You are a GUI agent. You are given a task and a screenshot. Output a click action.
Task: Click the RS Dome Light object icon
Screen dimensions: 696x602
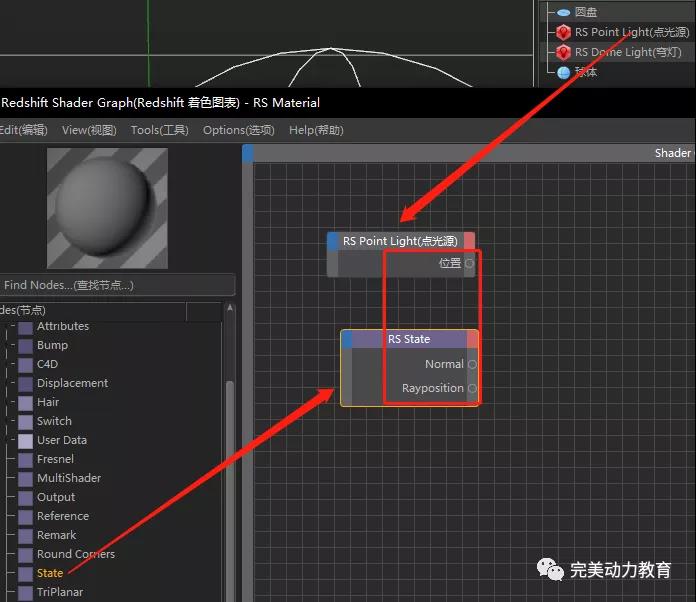click(564, 52)
